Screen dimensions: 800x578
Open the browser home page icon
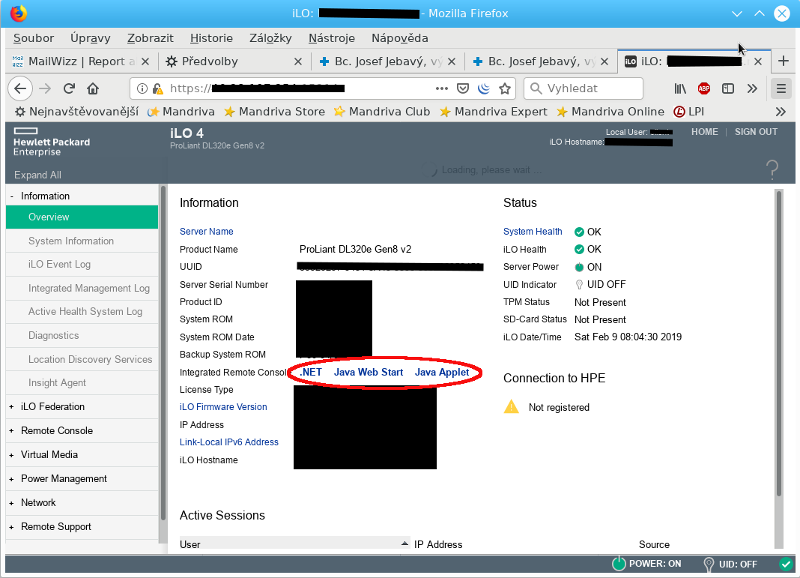click(93, 88)
